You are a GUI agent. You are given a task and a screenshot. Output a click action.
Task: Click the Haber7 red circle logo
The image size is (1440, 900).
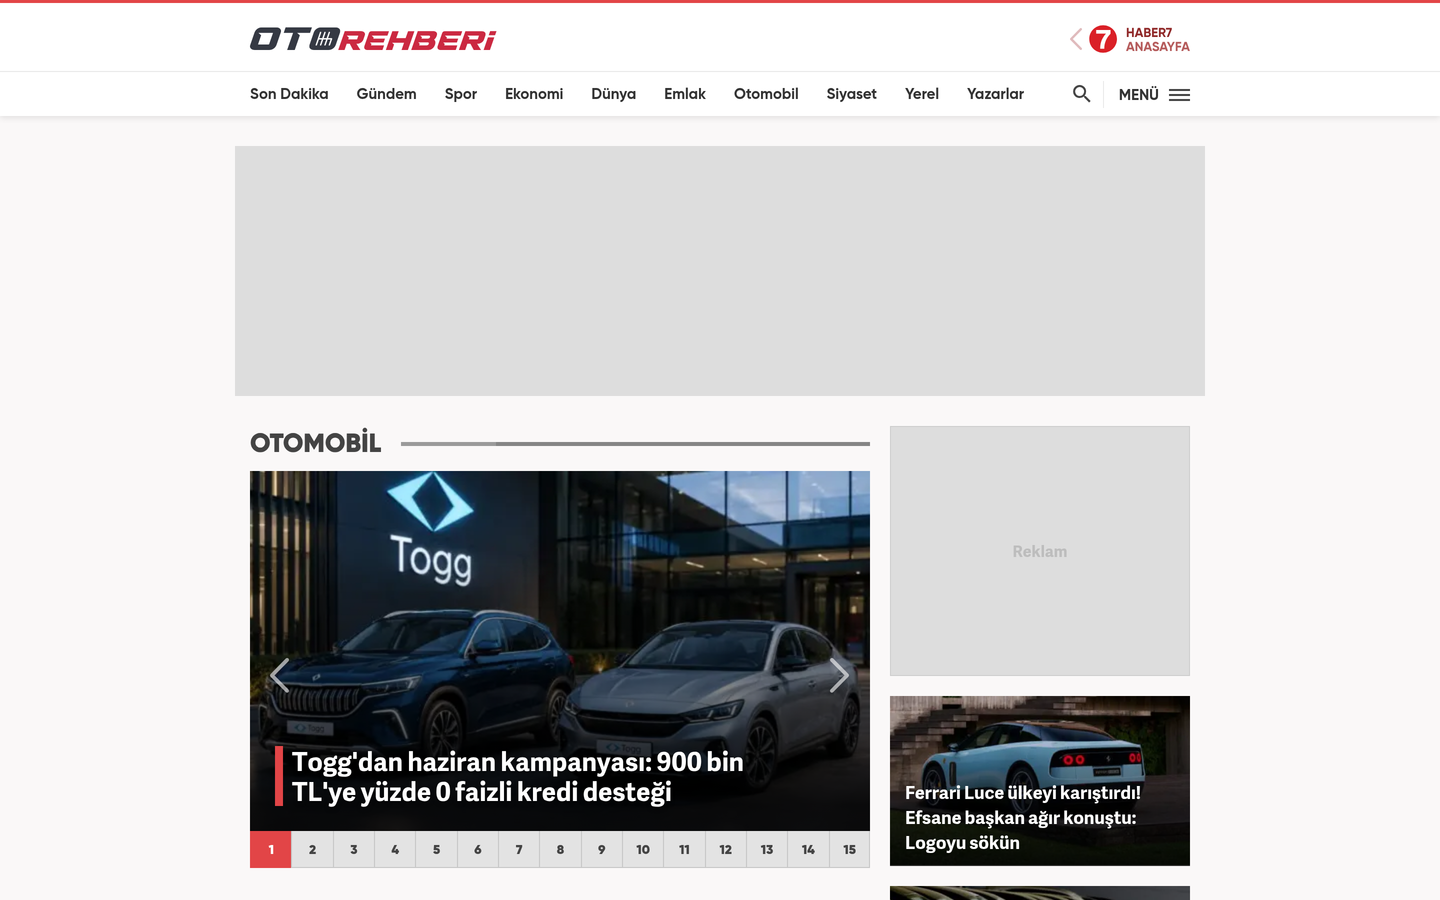click(1103, 39)
